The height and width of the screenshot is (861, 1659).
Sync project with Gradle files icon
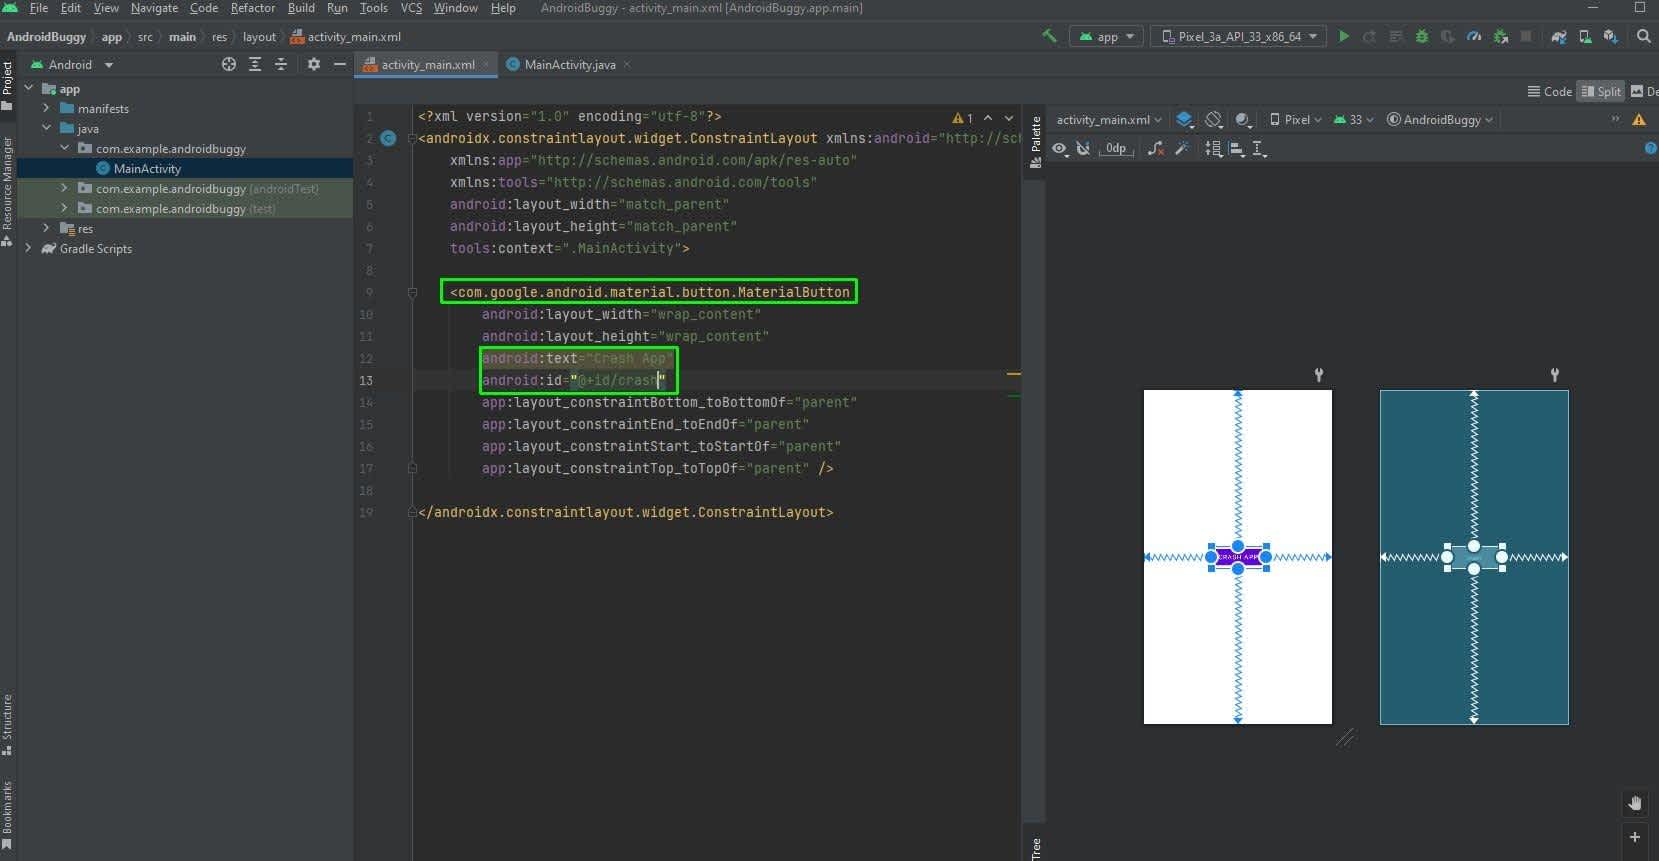coord(1558,36)
